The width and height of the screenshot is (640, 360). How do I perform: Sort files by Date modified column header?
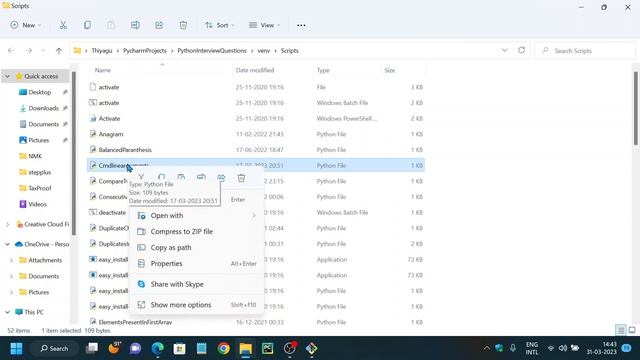255,70
